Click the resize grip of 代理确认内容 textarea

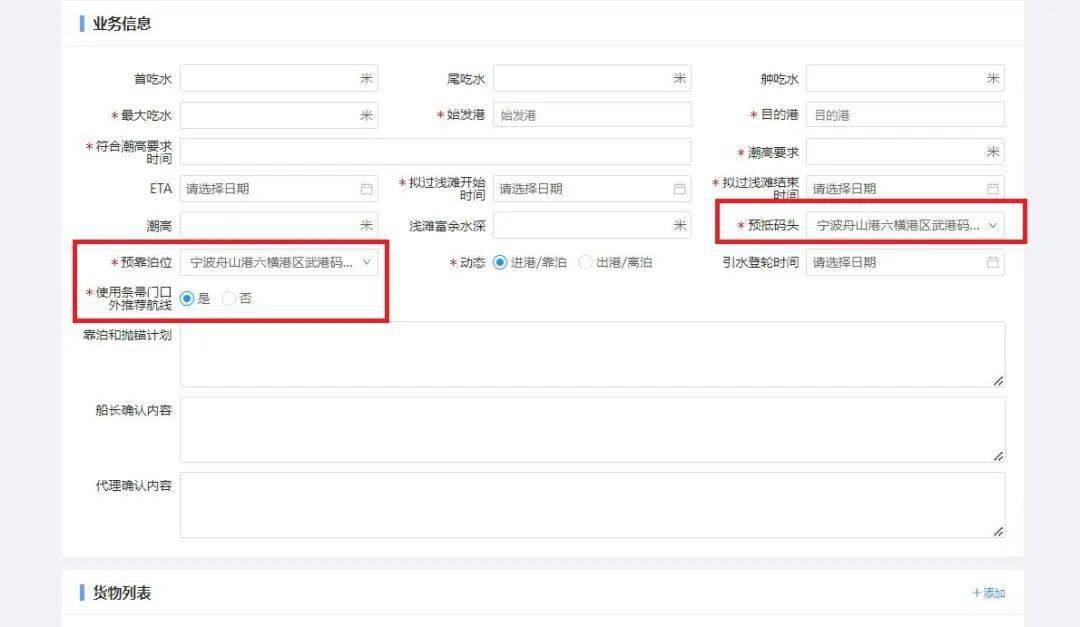998,531
